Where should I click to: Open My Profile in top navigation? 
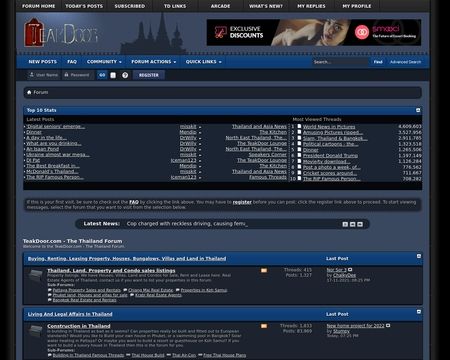click(x=357, y=6)
